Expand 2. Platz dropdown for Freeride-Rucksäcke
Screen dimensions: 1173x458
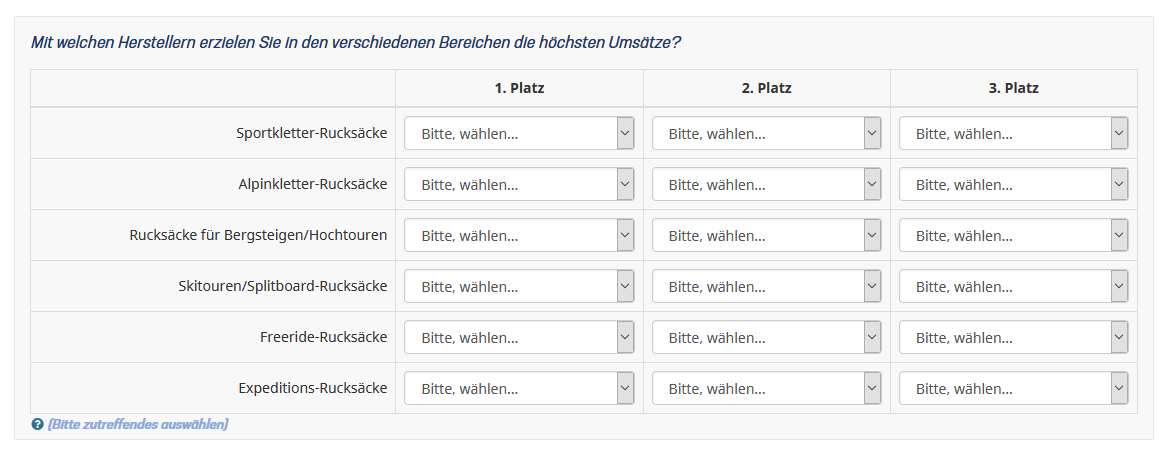(766, 337)
